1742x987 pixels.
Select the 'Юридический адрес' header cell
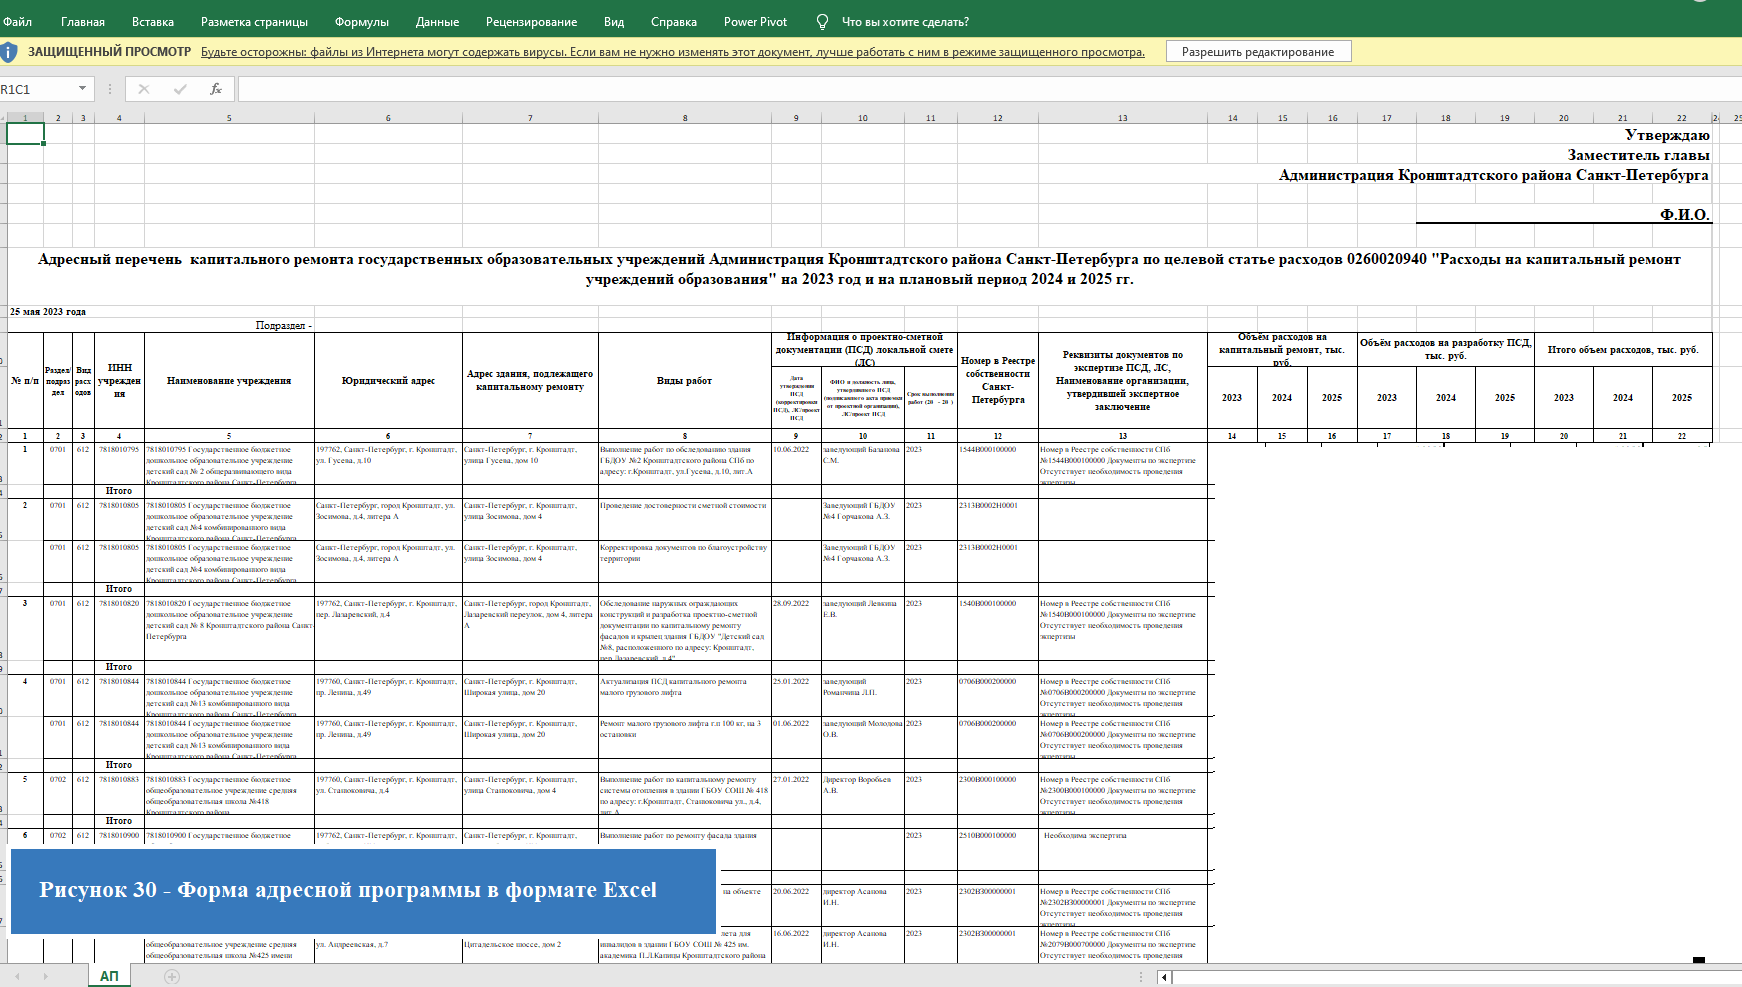tap(388, 381)
